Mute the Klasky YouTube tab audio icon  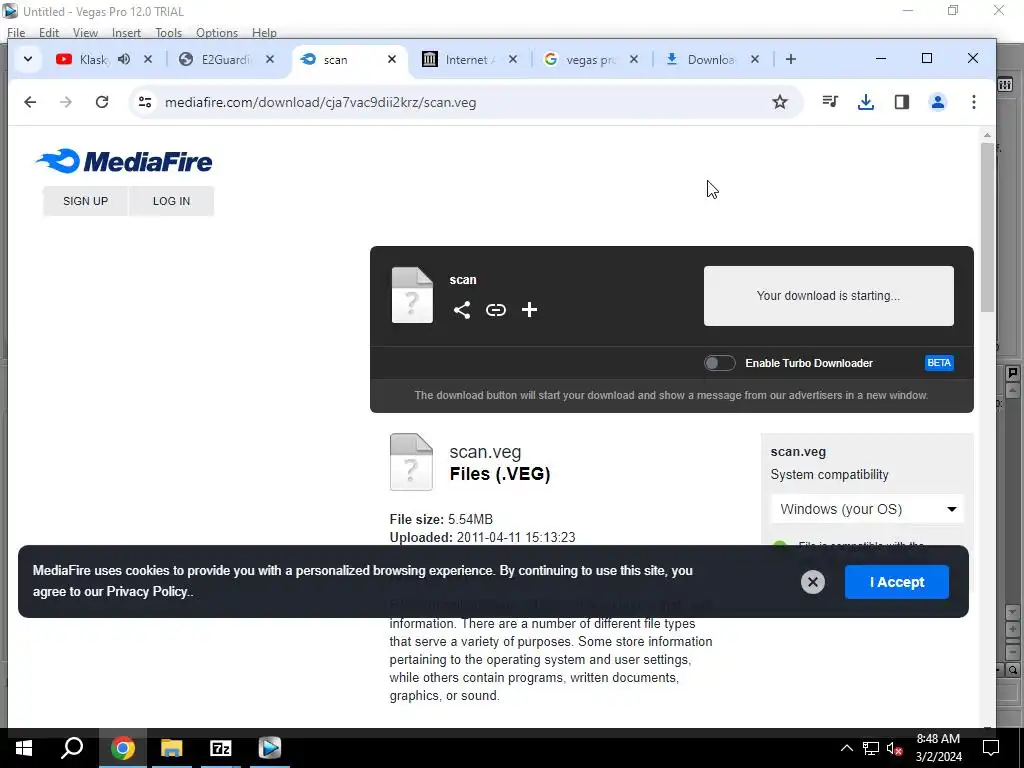tap(123, 59)
